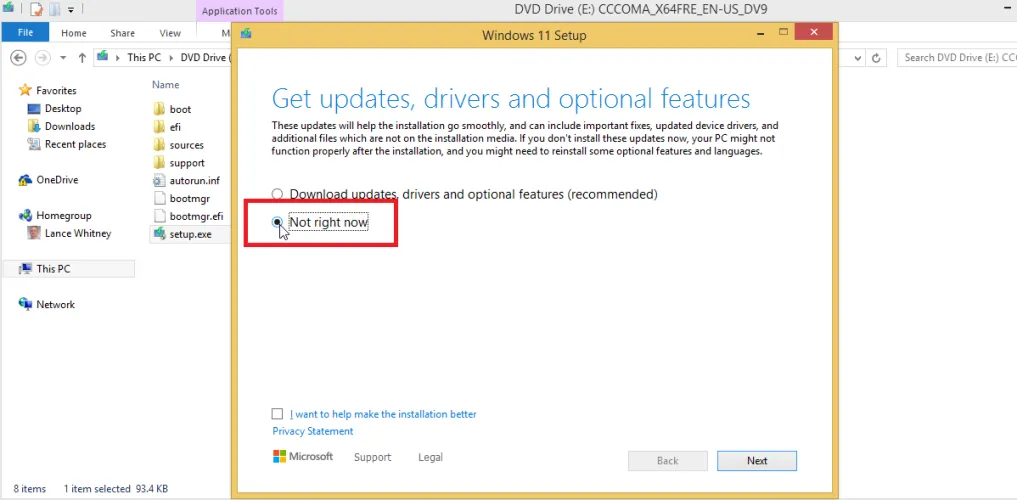1017x500 pixels.
Task: Click Next in Windows 11 Setup
Action: tap(756, 461)
